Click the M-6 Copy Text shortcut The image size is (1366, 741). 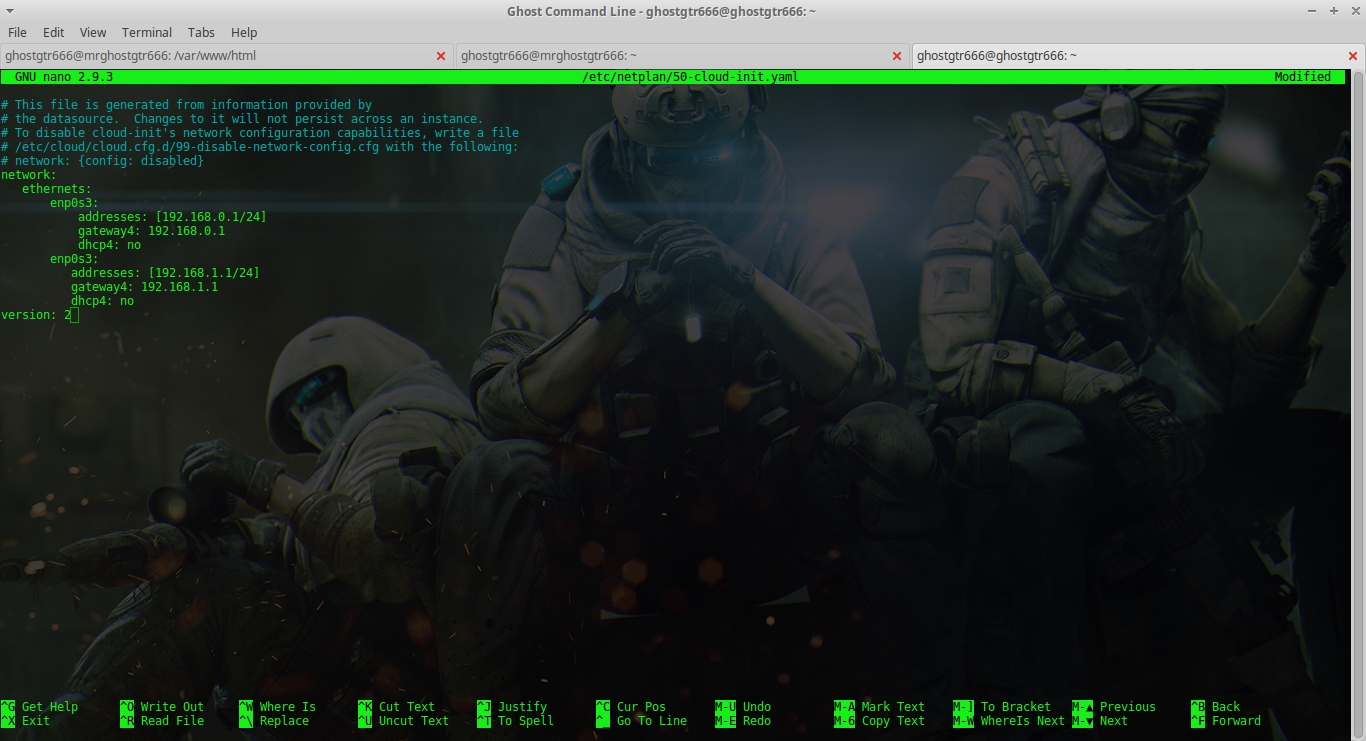tap(880, 720)
